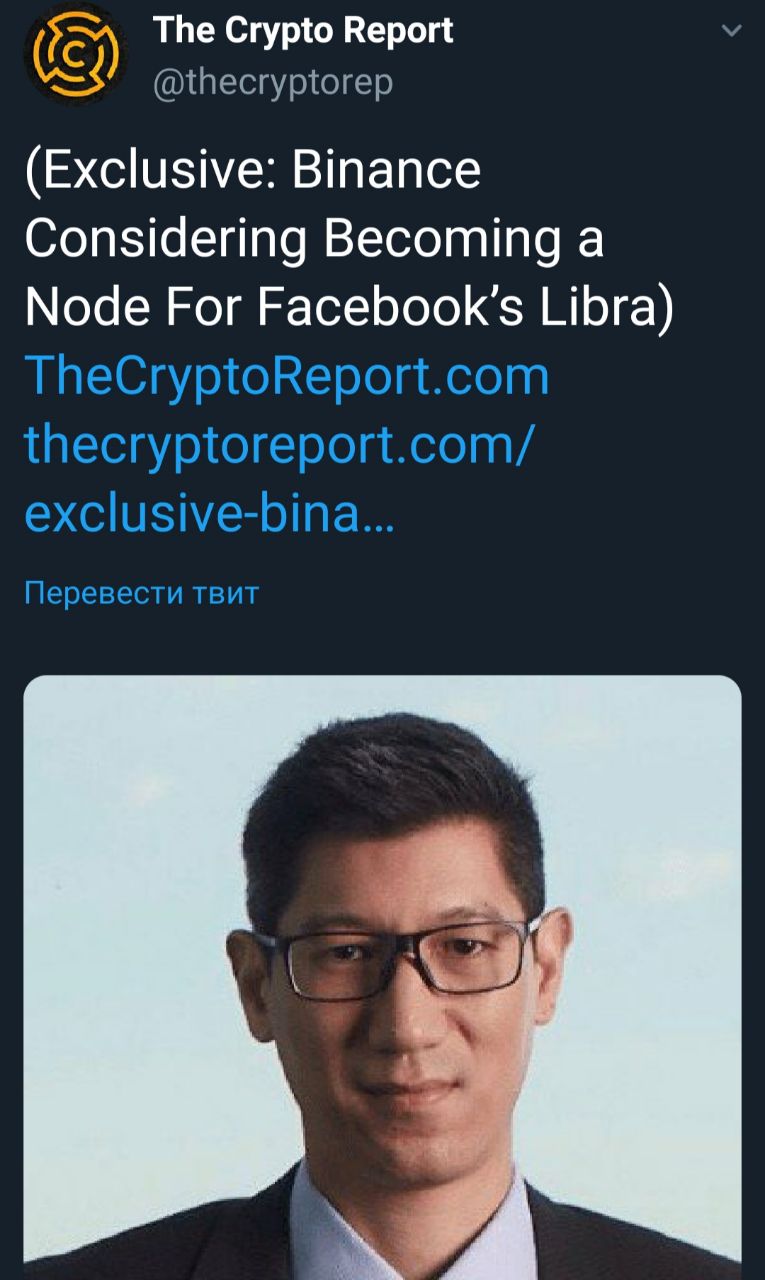The width and height of the screenshot is (765, 1280).
Task: Tap the truncated "exclusive-bina…" link text
Action: (x=208, y=514)
